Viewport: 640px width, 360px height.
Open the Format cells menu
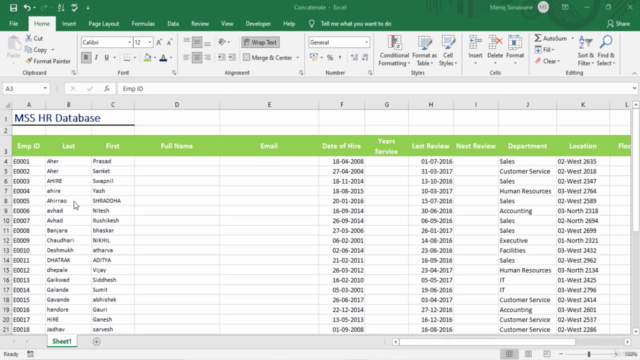click(515, 51)
